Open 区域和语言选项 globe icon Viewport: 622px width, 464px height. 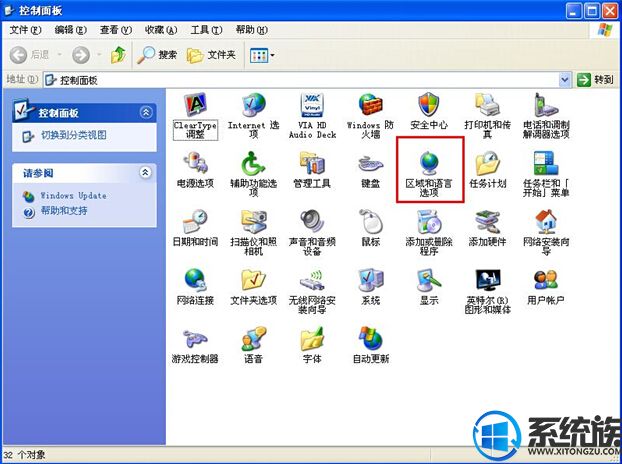[x=429, y=163]
